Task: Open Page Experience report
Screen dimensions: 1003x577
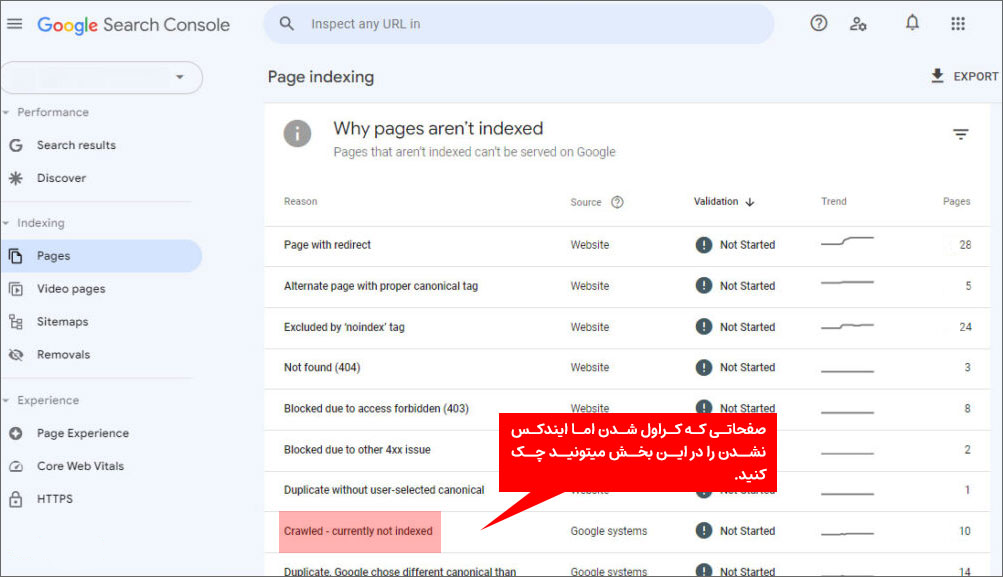Action: 83,433
